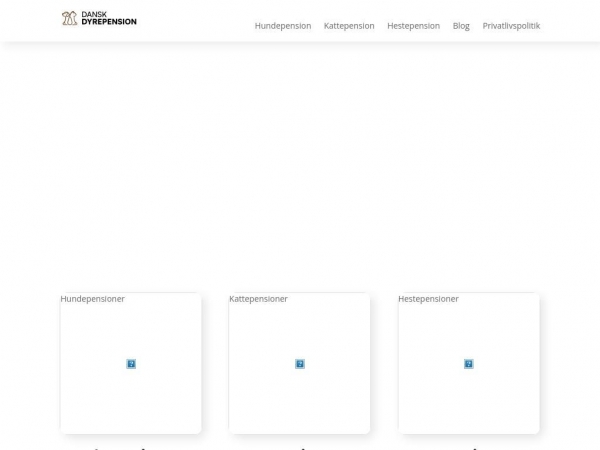Click the Hestepensioner card label
Viewport: 600px width, 450px height.
pos(428,299)
